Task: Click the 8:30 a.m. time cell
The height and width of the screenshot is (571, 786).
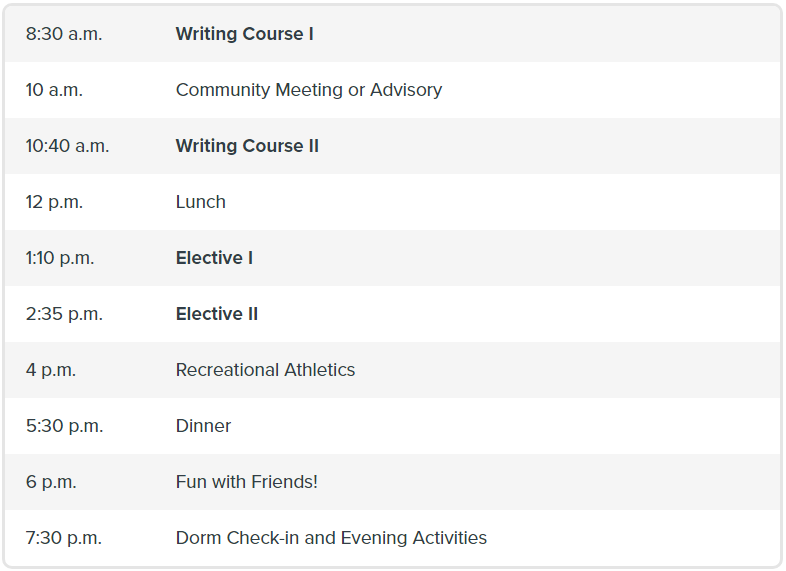Action: click(x=64, y=34)
